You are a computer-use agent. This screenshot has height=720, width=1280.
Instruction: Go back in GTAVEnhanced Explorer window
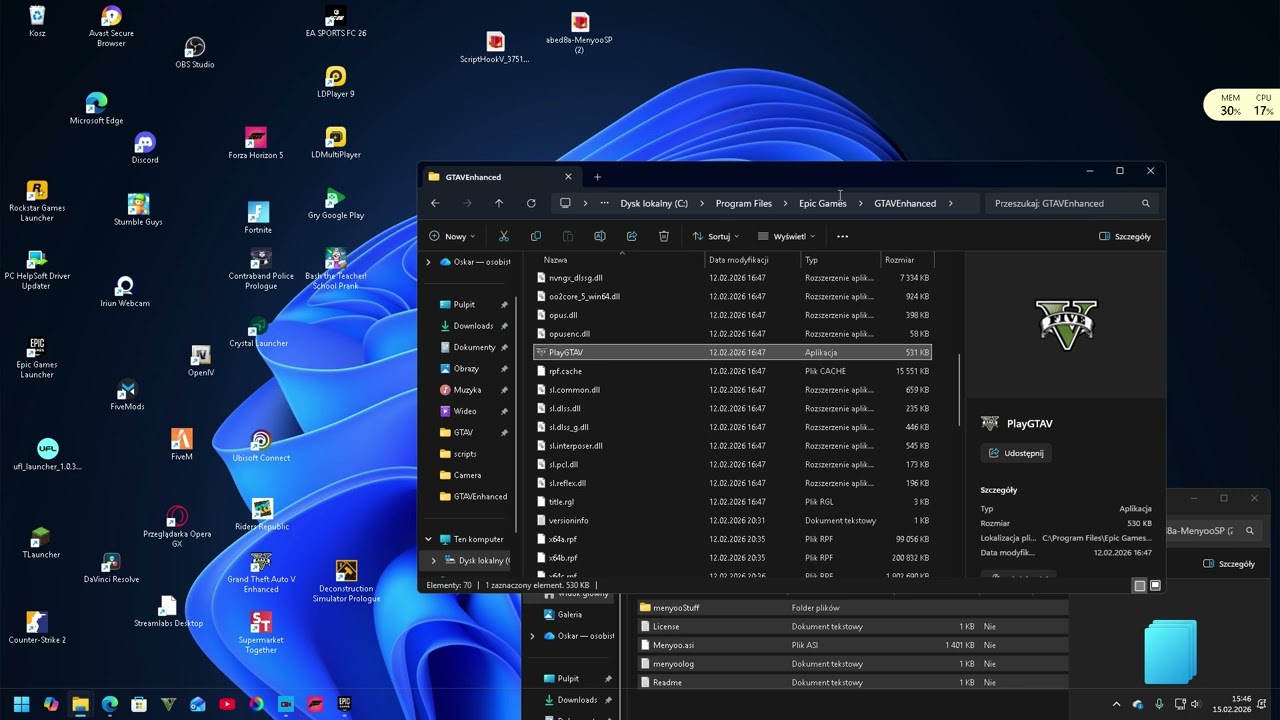[x=435, y=203]
